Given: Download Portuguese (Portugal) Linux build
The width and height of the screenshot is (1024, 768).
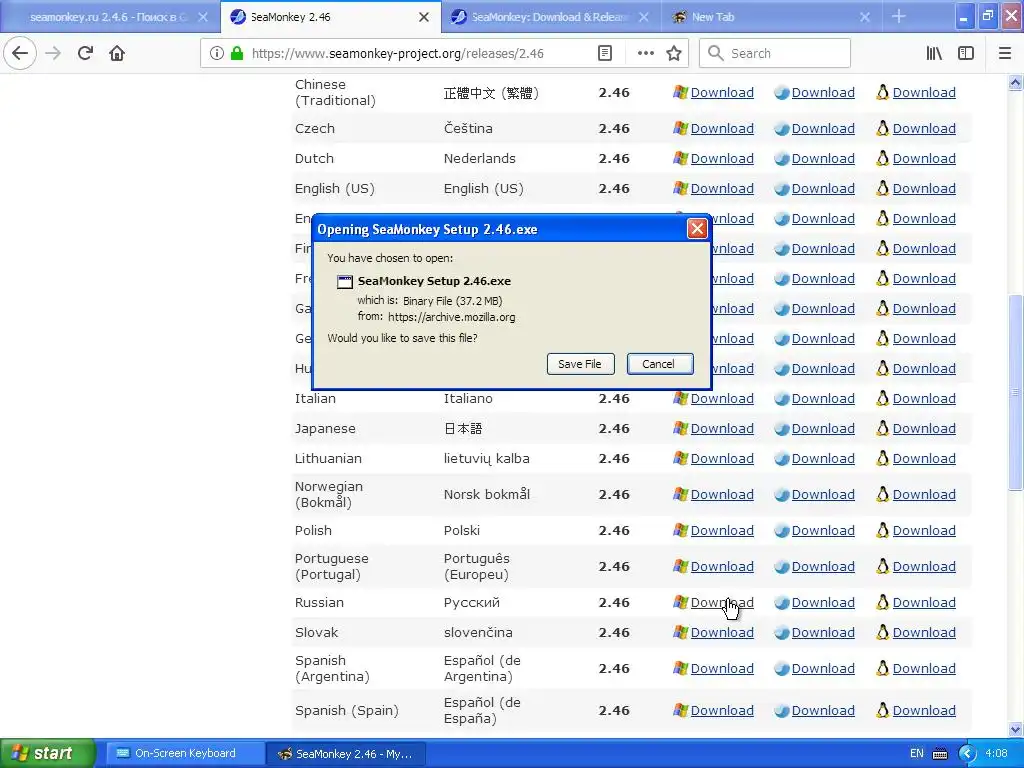Looking at the screenshot, I should pyautogui.click(x=924, y=566).
